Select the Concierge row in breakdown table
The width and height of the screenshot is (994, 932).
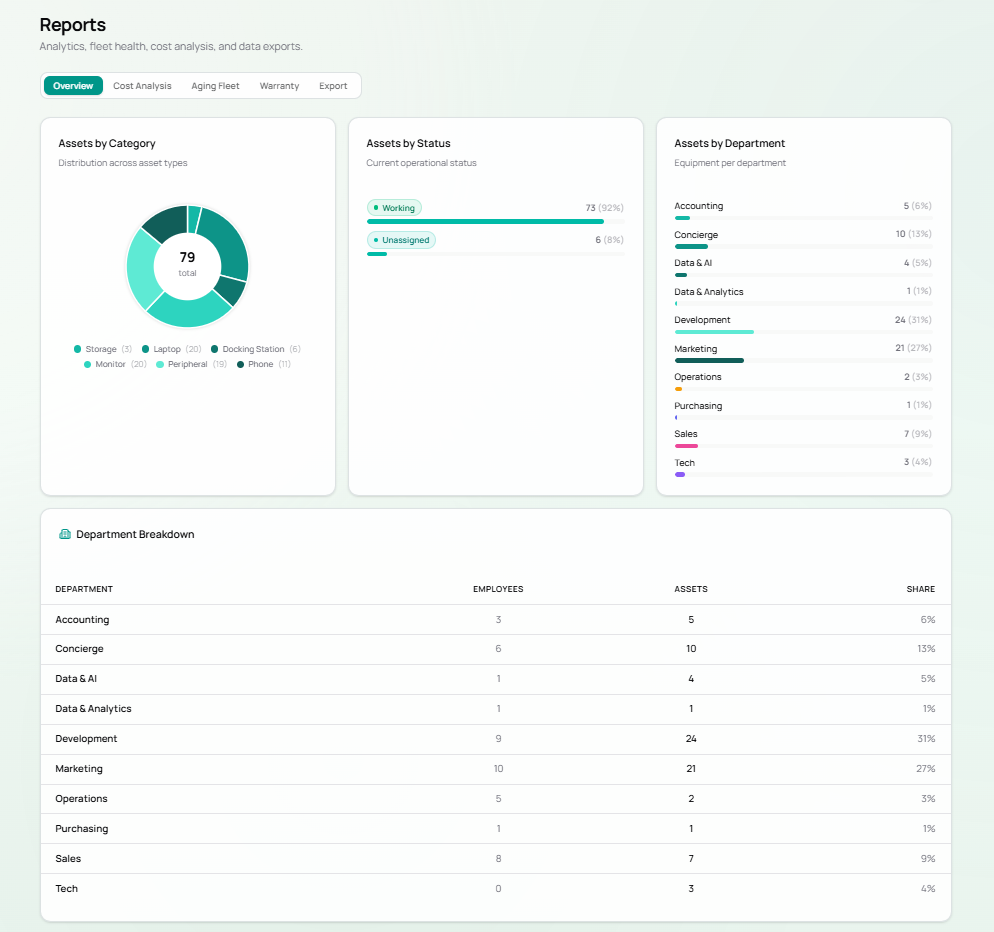point(496,649)
